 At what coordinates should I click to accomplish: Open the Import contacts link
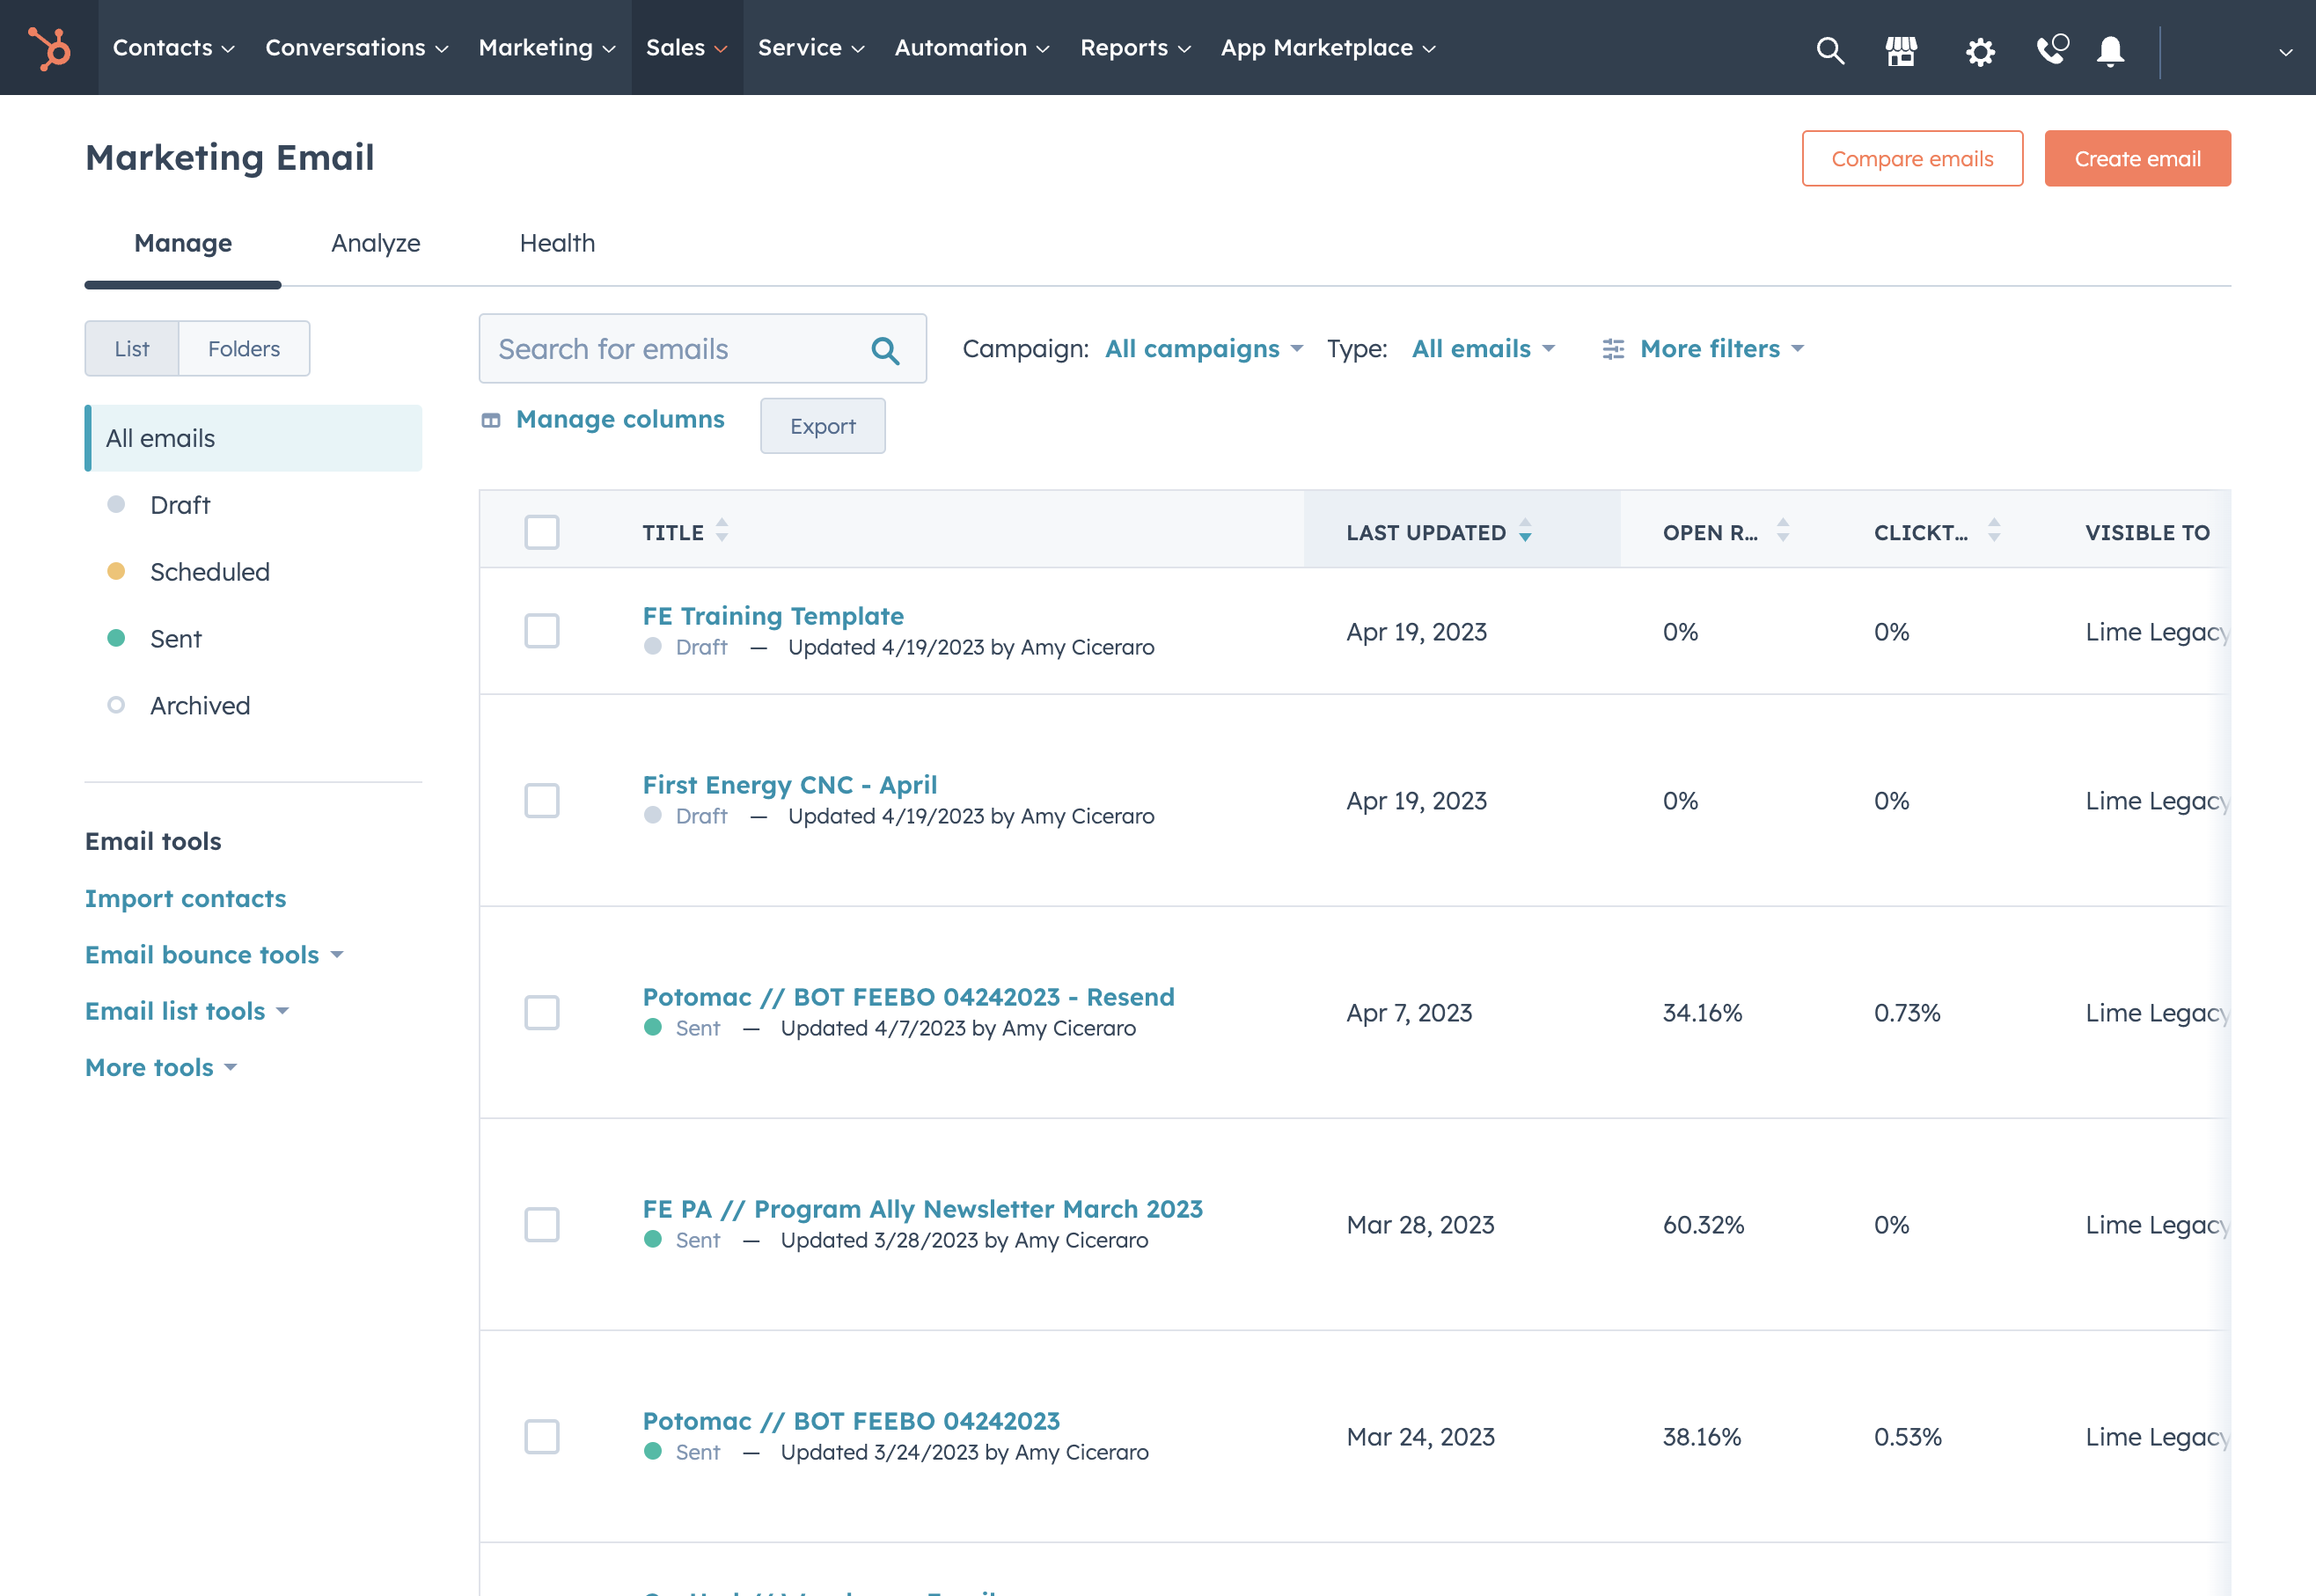[185, 898]
